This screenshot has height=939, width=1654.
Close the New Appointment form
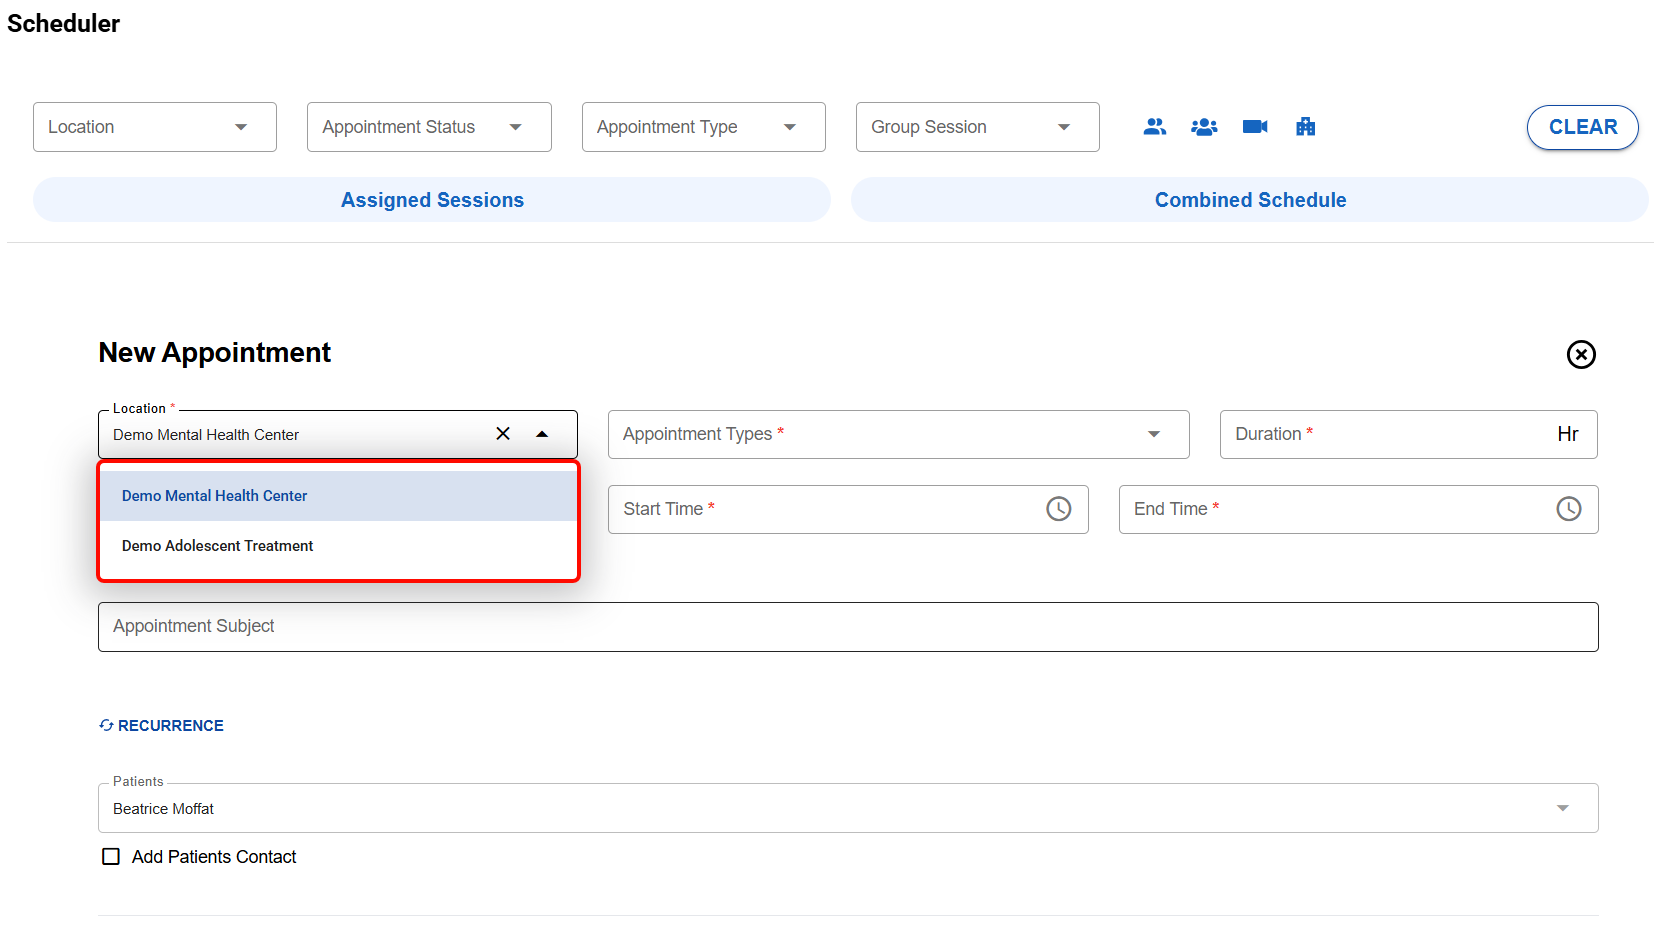coord(1580,354)
